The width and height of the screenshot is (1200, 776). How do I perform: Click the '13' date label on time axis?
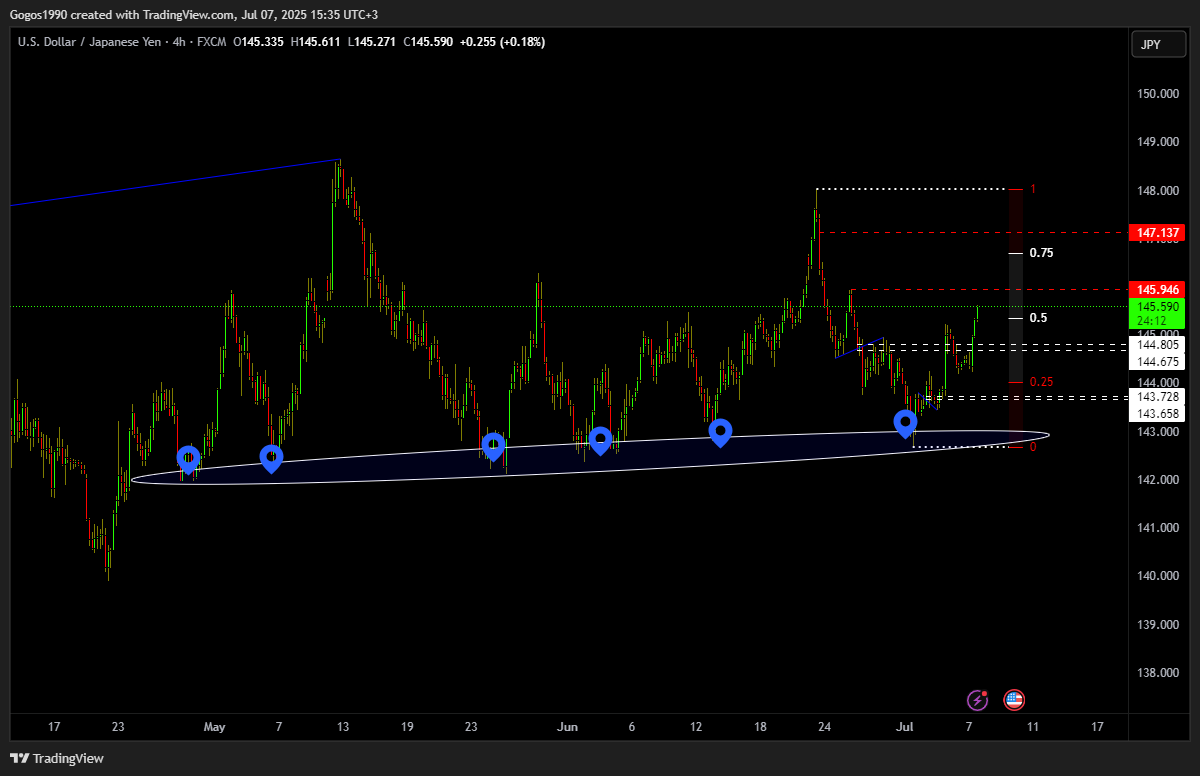click(x=345, y=727)
